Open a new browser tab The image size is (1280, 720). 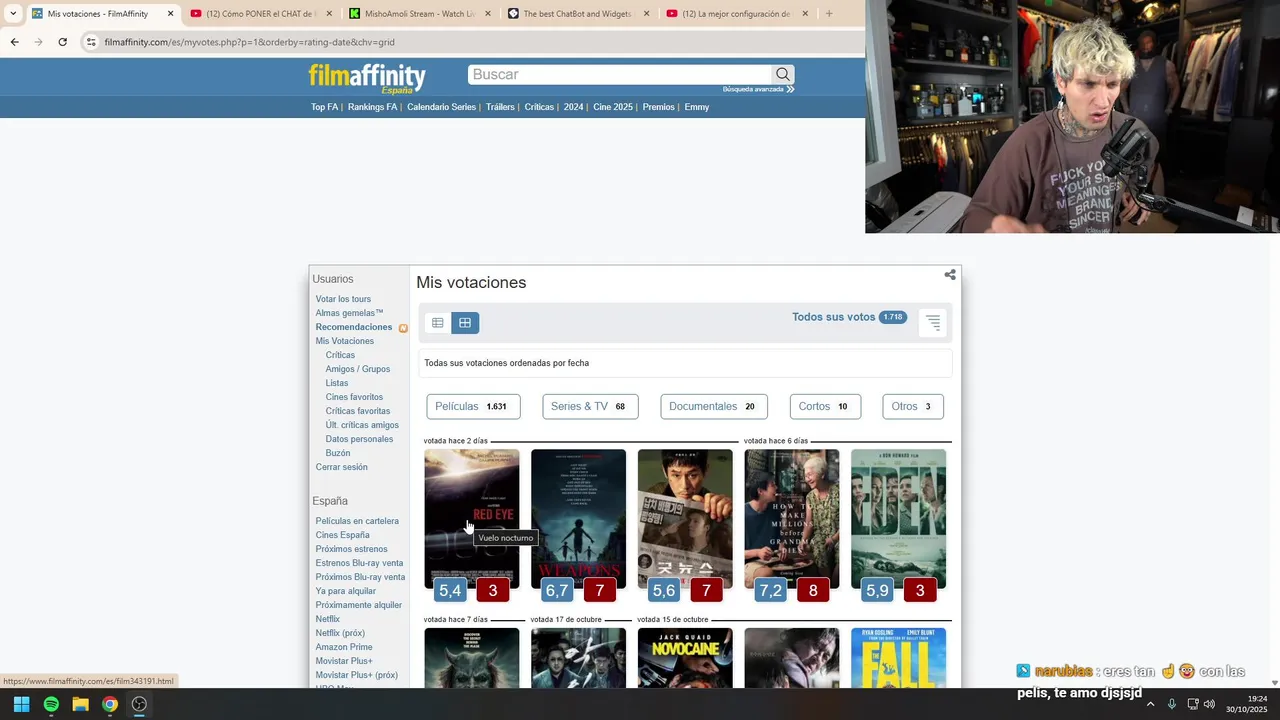pos(829,14)
